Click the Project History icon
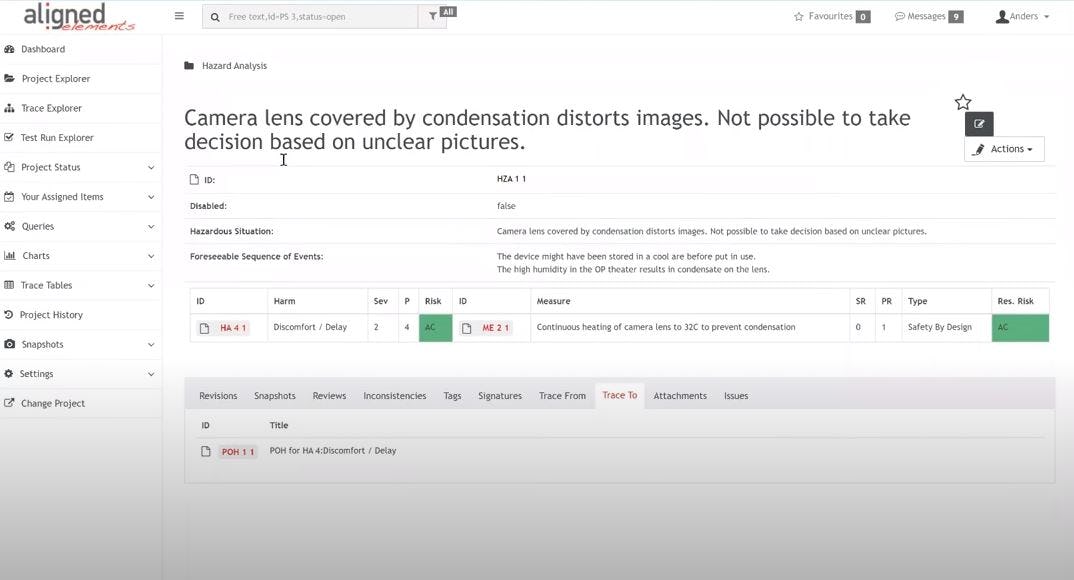 point(8,314)
